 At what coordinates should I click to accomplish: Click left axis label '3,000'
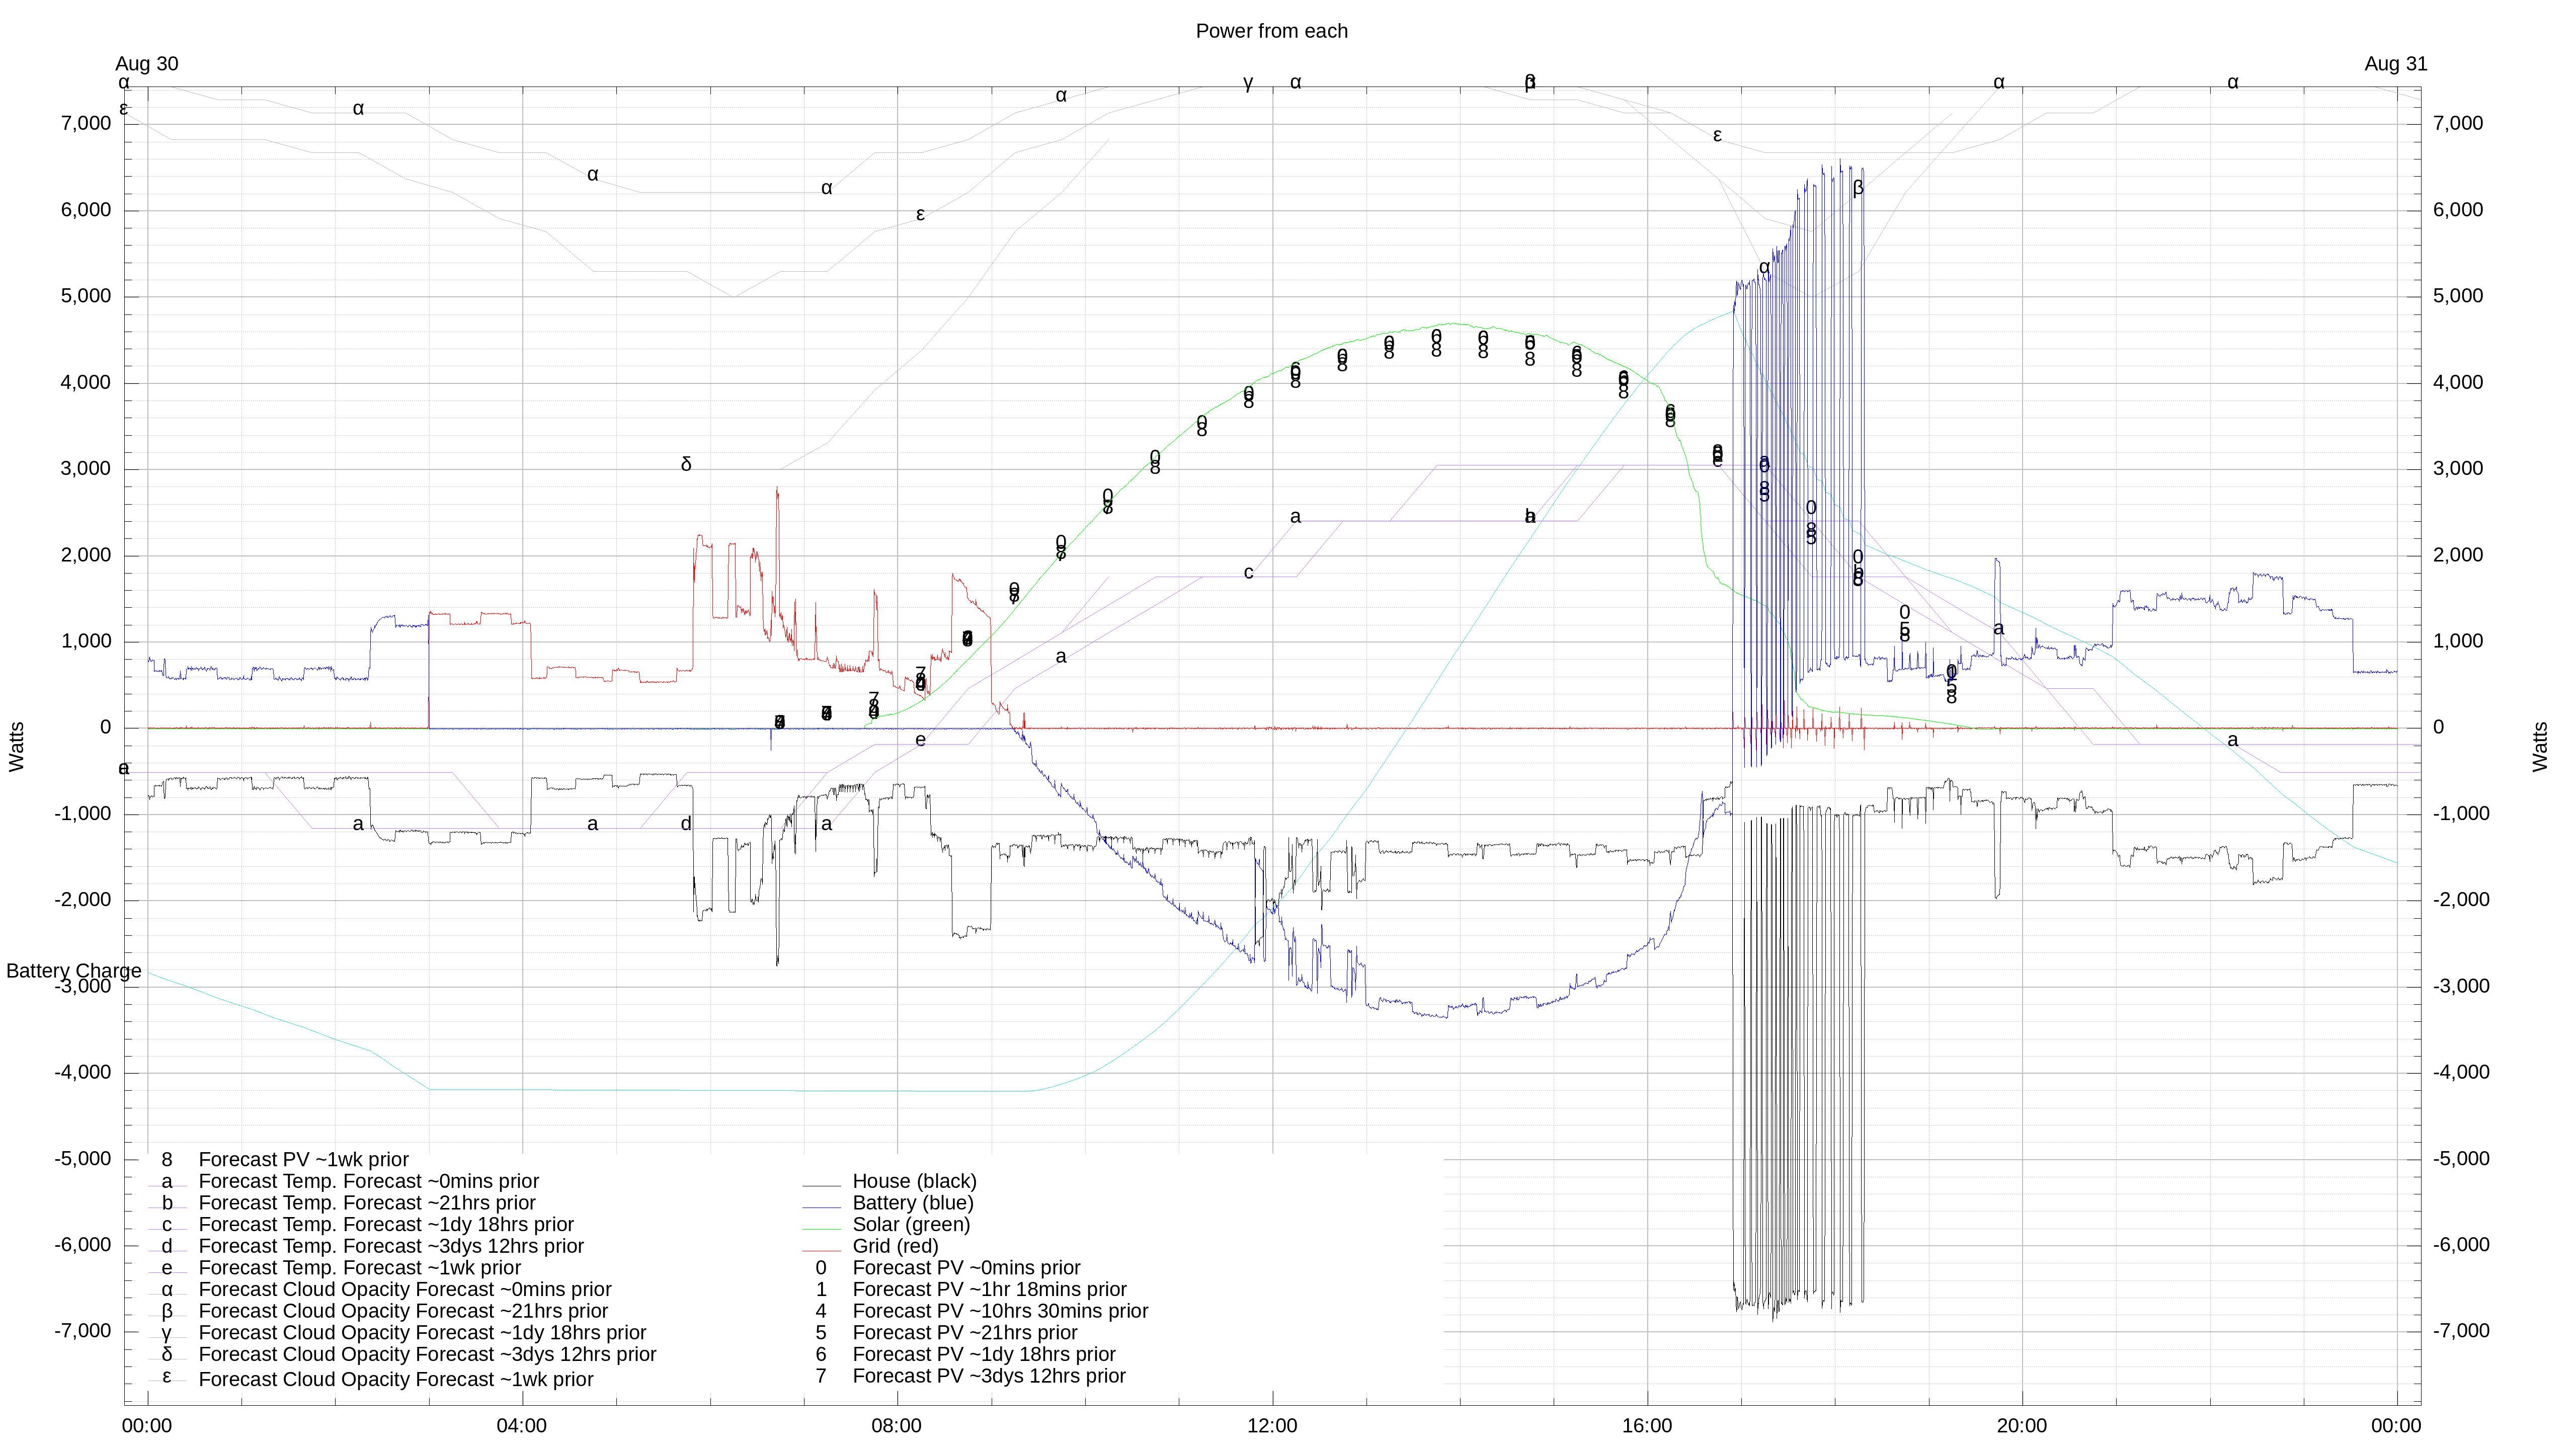86,469
